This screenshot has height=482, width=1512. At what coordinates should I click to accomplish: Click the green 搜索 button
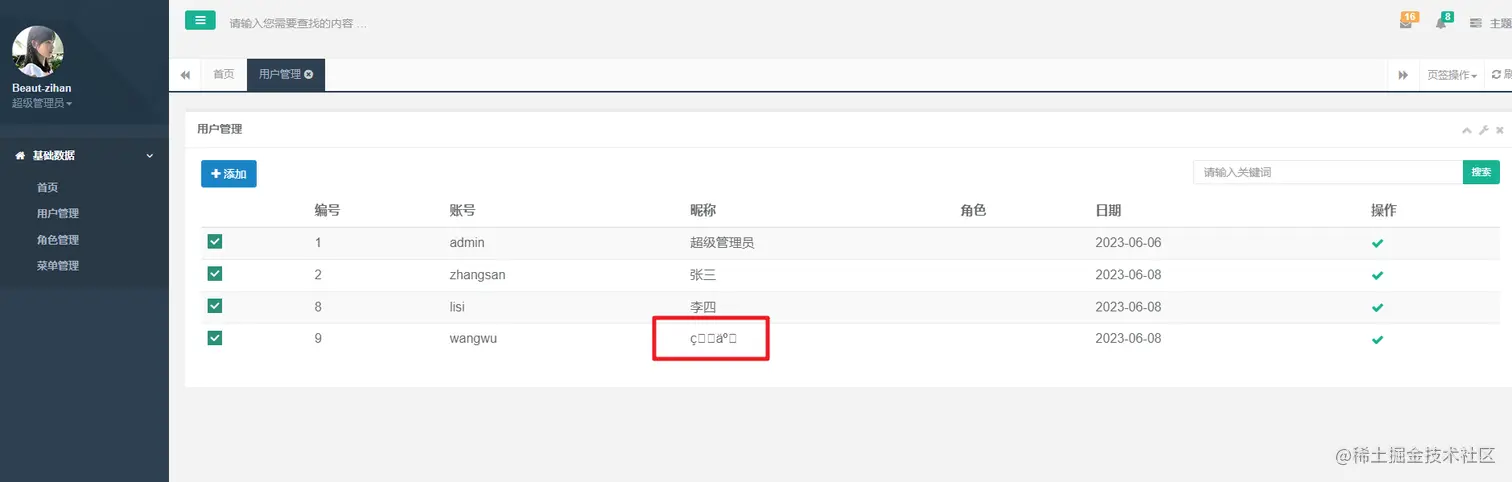(x=1481, y=172)
